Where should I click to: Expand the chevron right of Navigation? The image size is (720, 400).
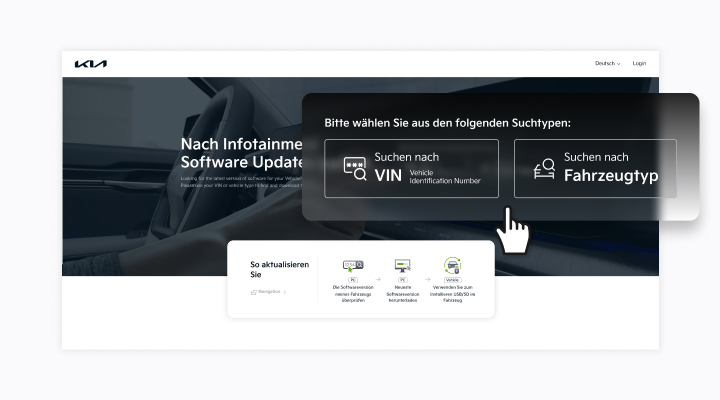[x=285, y=292]
